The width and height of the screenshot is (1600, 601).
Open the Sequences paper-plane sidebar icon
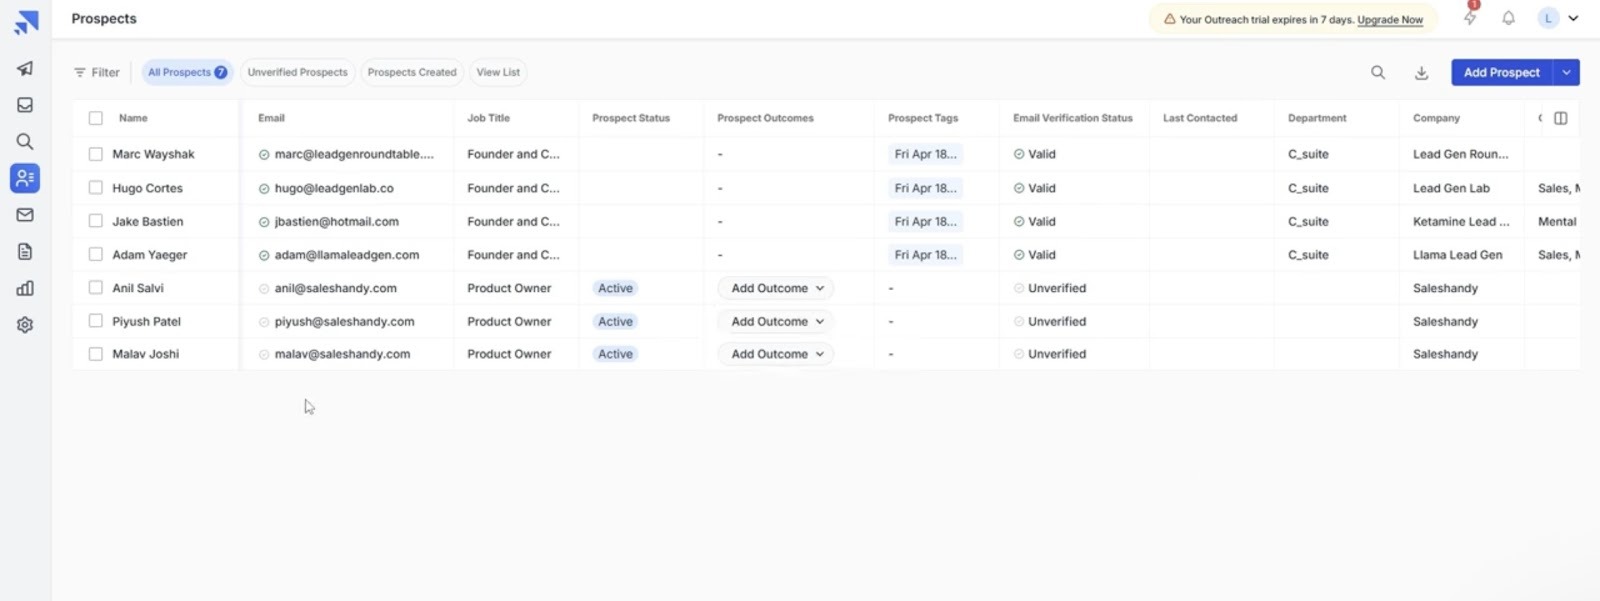(x=25, y=68)
